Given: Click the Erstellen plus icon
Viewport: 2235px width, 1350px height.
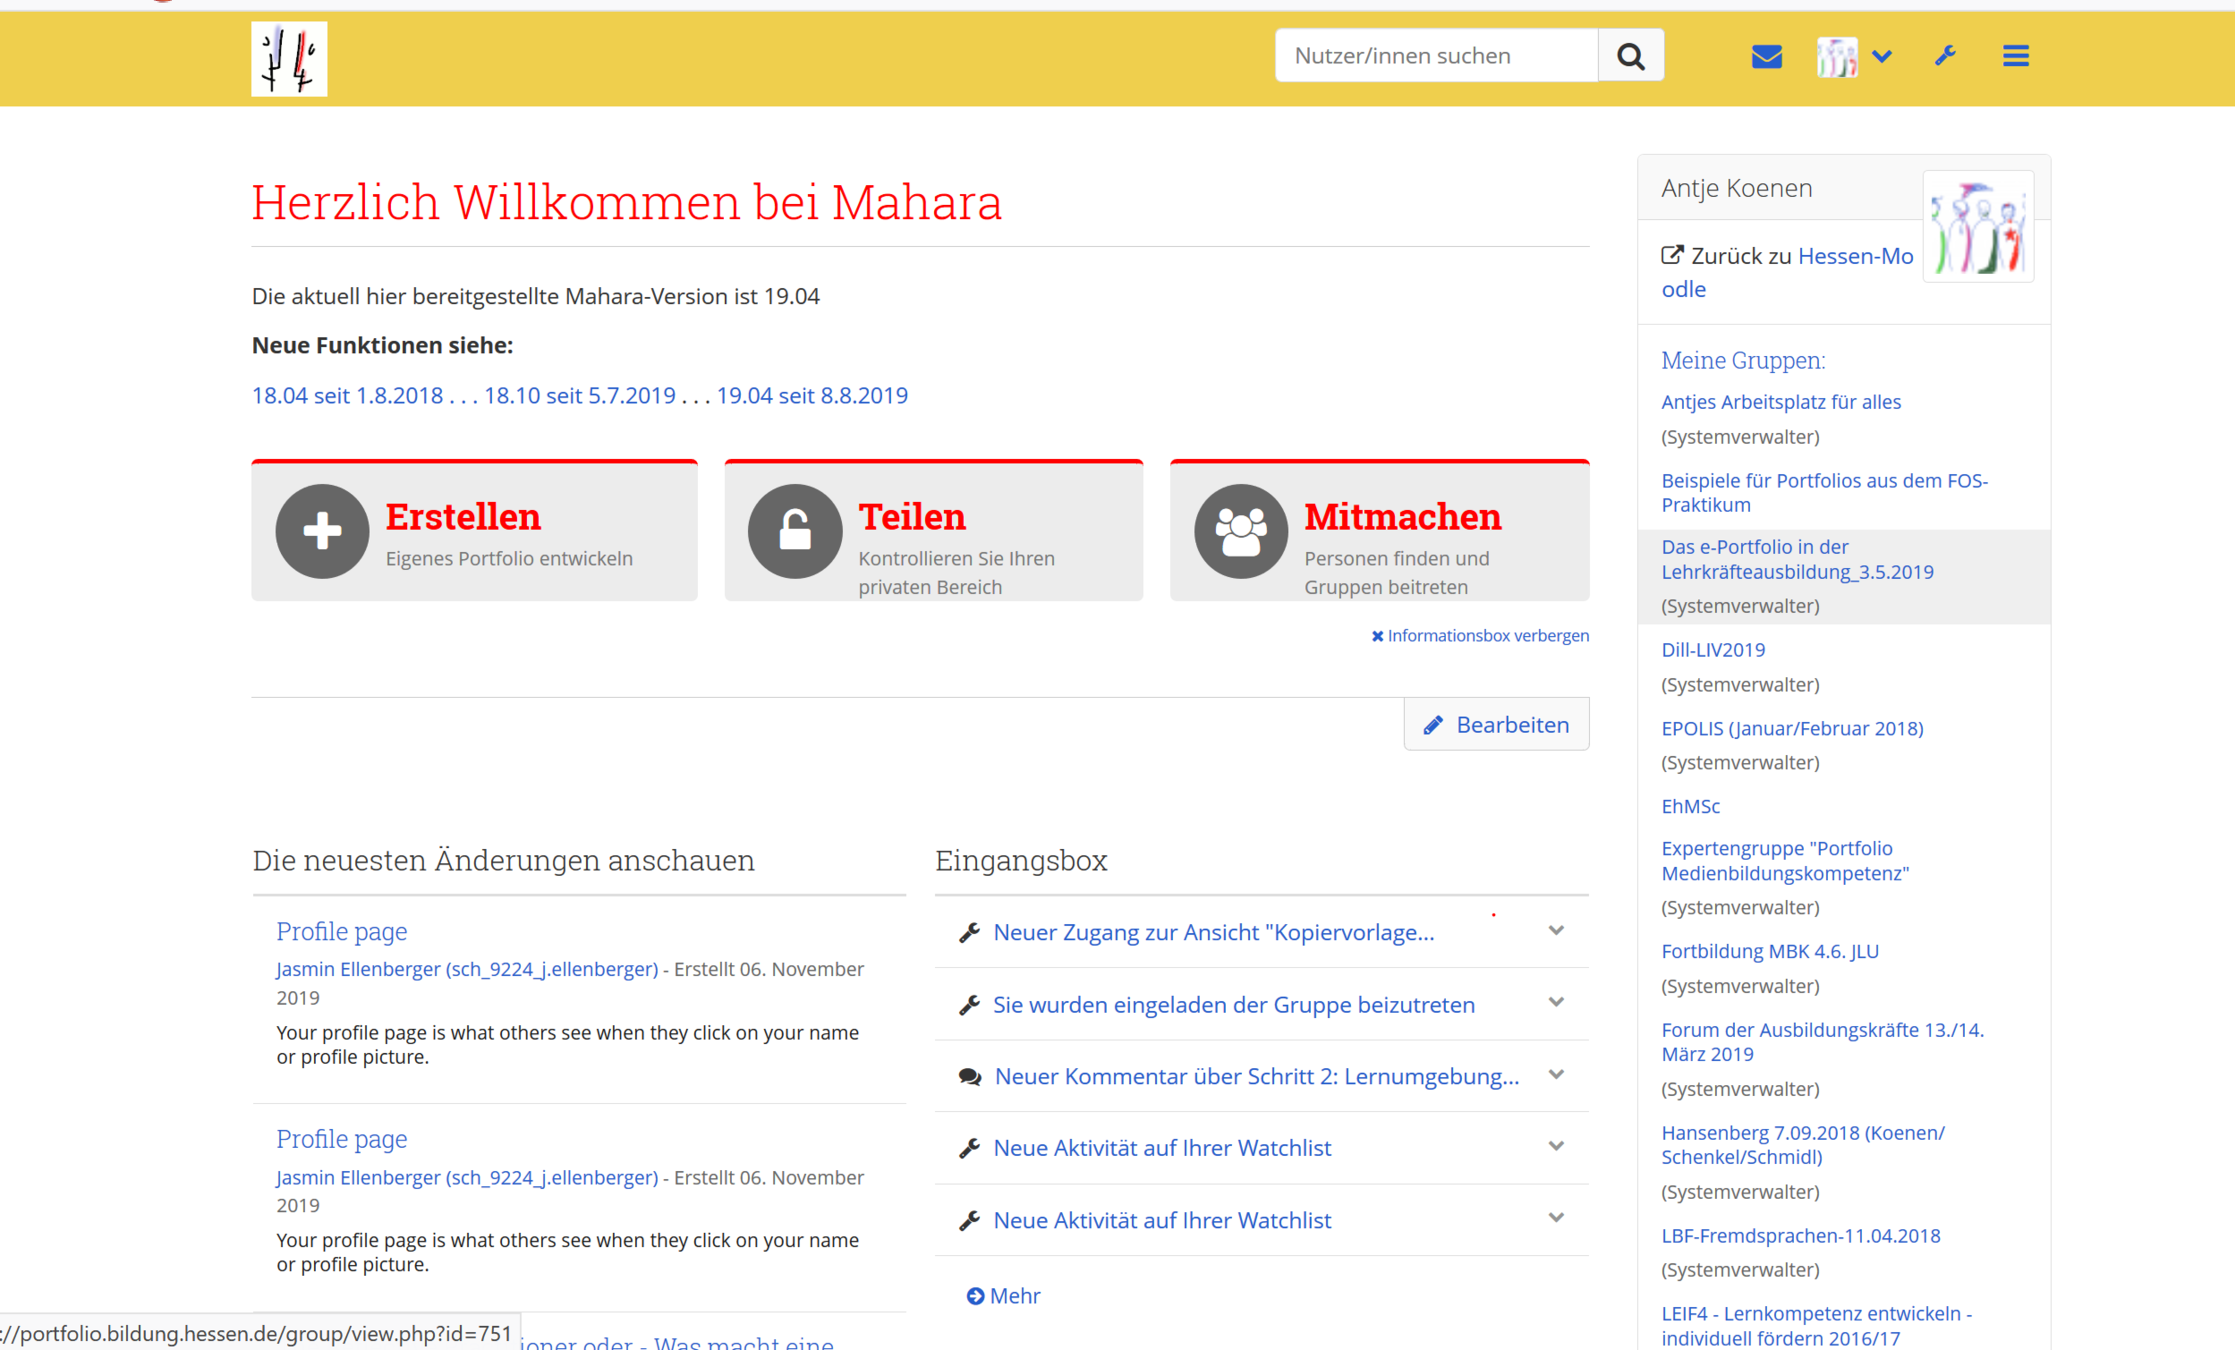Looking at the screenshot, I should click(322, 531).
